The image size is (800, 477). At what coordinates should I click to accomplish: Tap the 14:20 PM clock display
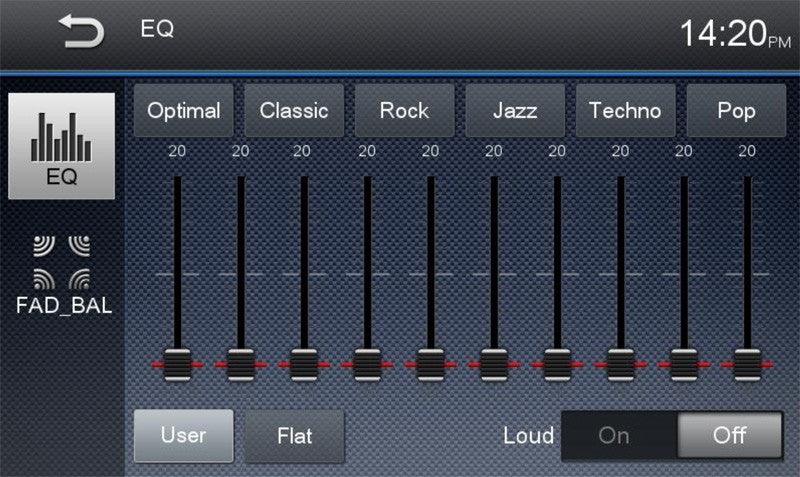point(733,34)
